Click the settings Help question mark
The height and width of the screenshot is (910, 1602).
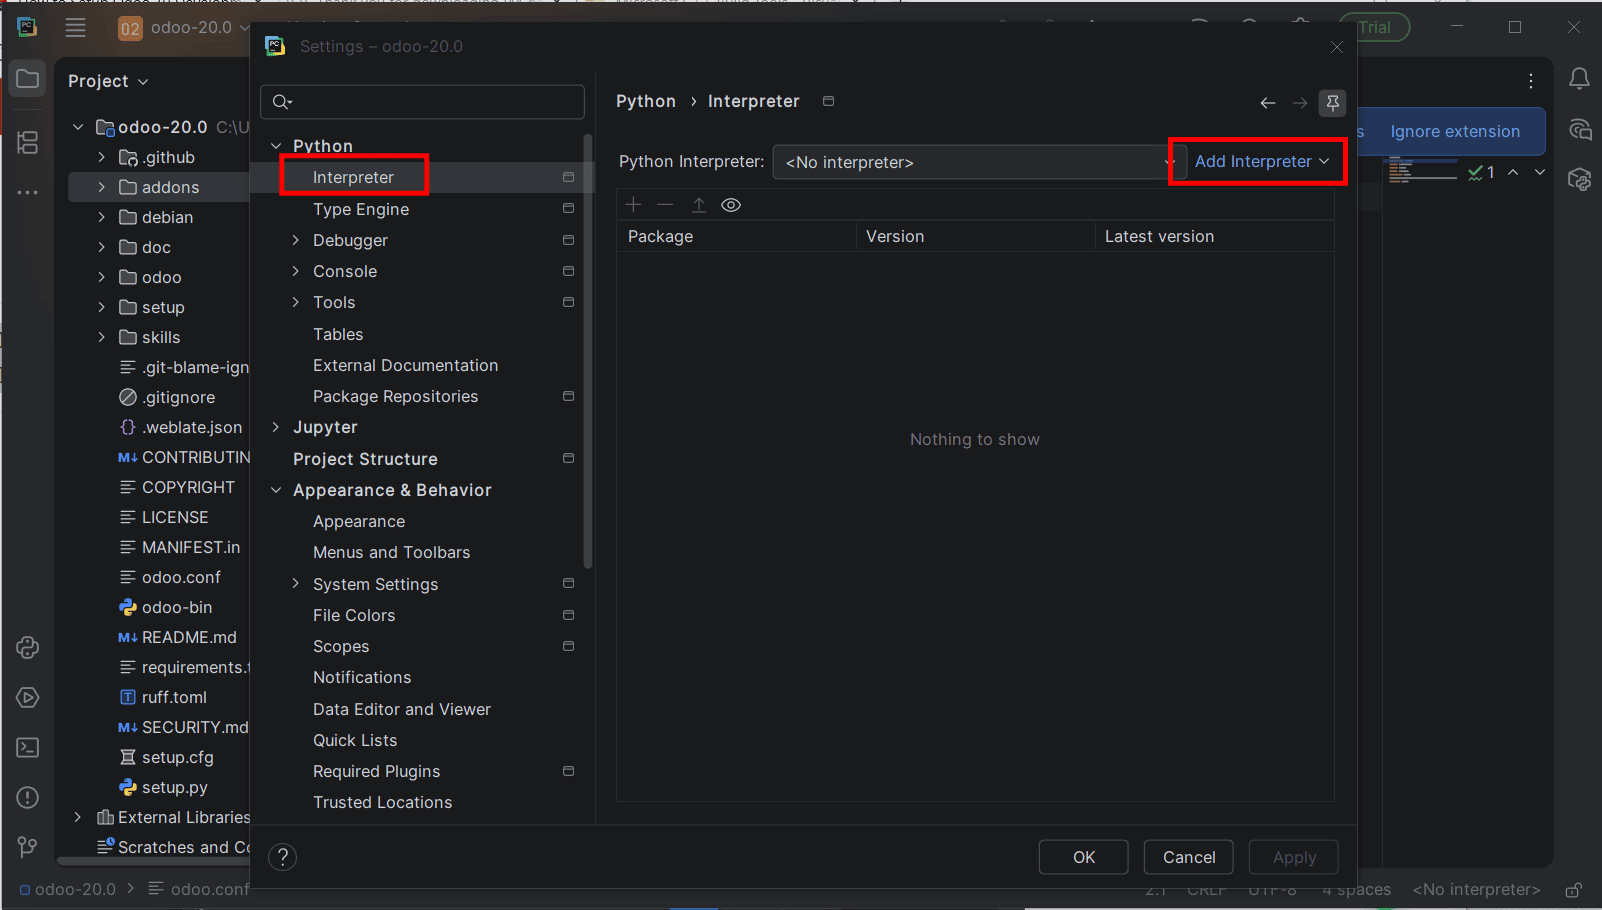coord(283,857)
